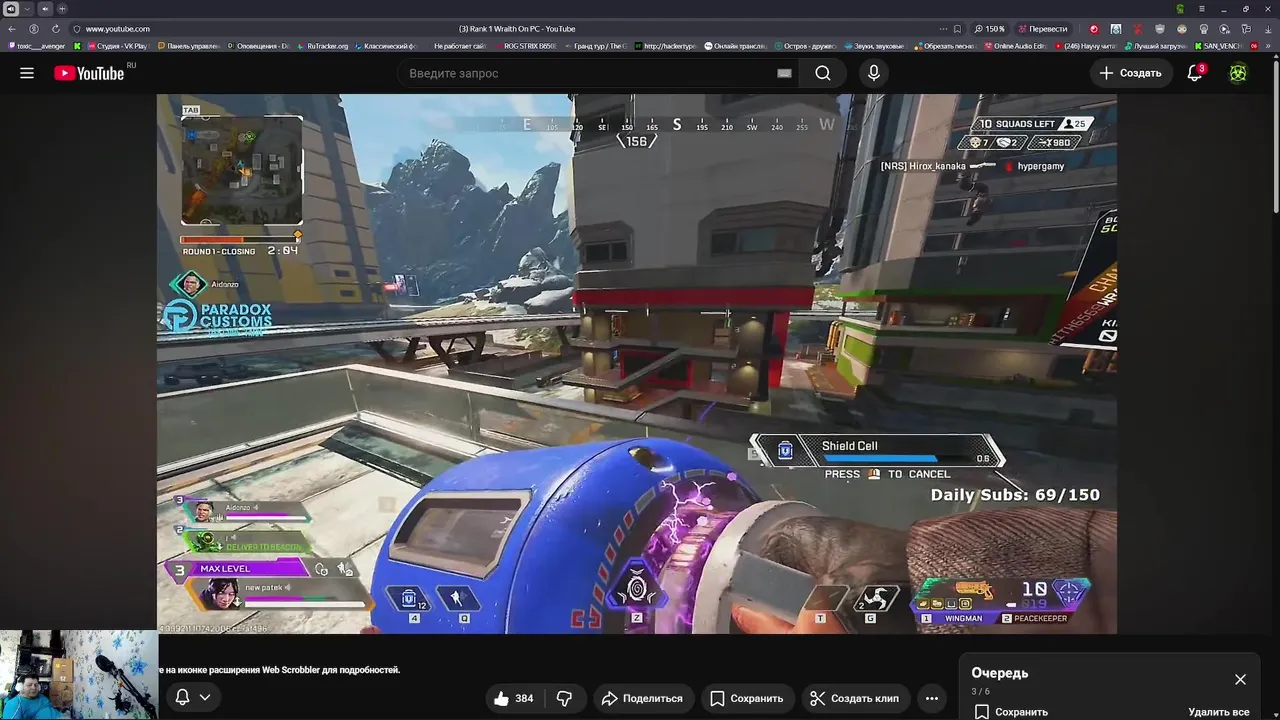The width and height of the screenshot is (1280, 720).
Task: Click 'Удалить все' in the queue
Action: tap(1219, 712)
